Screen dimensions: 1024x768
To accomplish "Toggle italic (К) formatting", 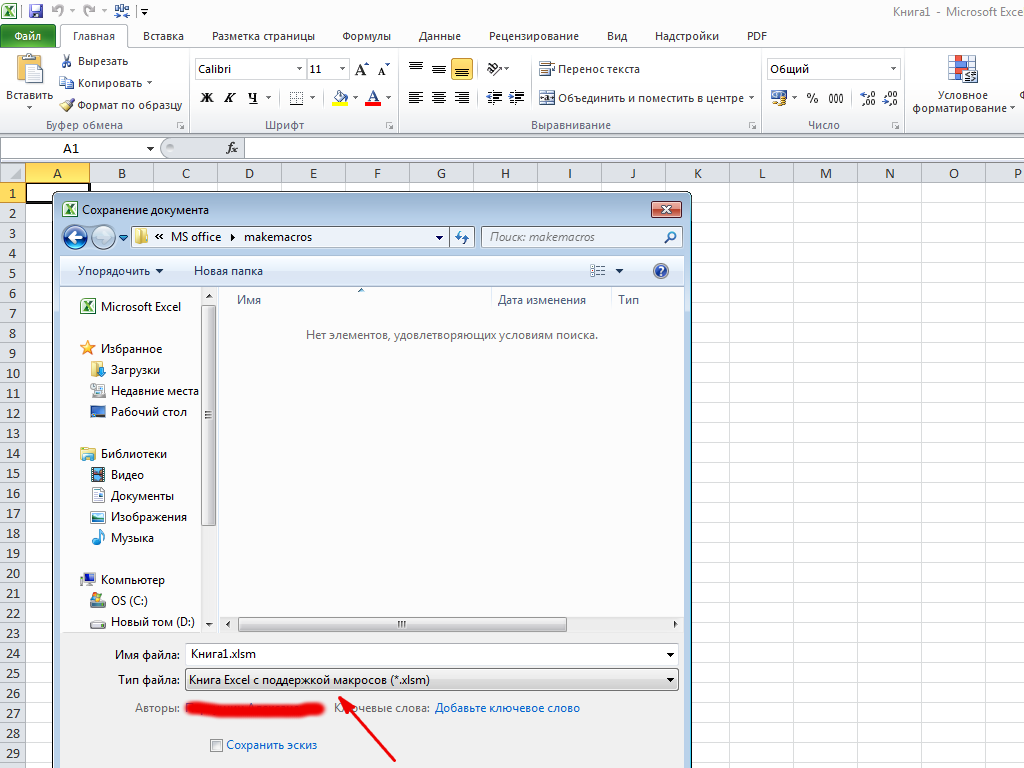I will [230, 98].
